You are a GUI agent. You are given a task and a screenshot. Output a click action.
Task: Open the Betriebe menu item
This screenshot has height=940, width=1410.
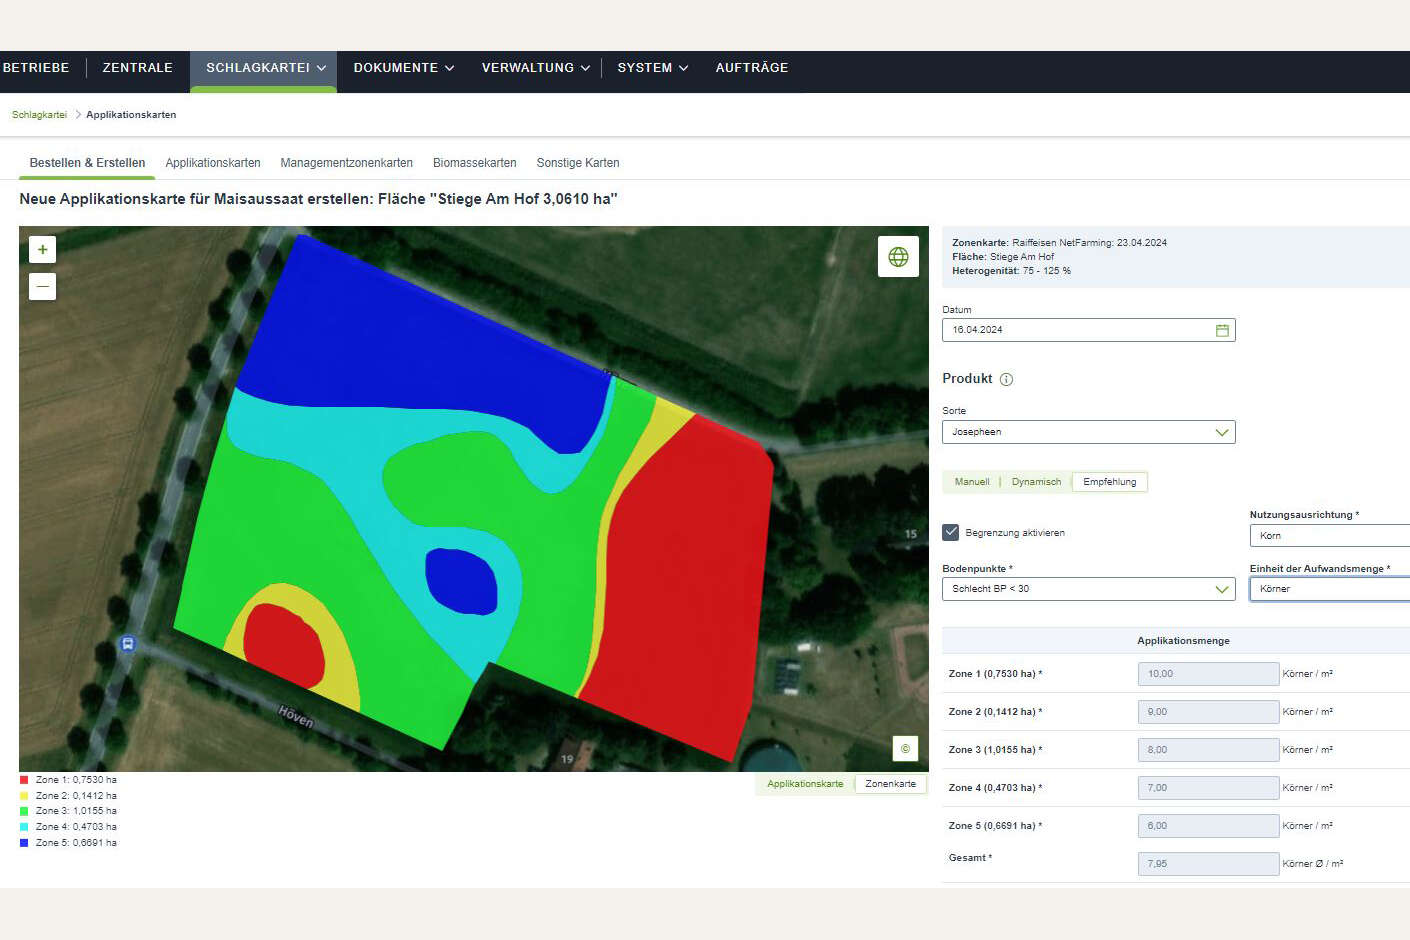36,68
